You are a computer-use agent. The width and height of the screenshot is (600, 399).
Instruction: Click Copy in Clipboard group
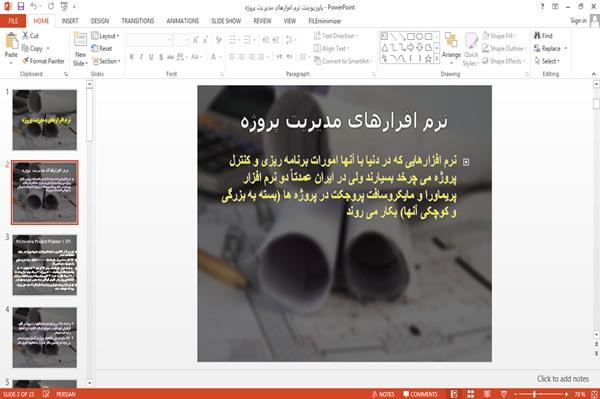pyautogui.click(x=33, y=49)
